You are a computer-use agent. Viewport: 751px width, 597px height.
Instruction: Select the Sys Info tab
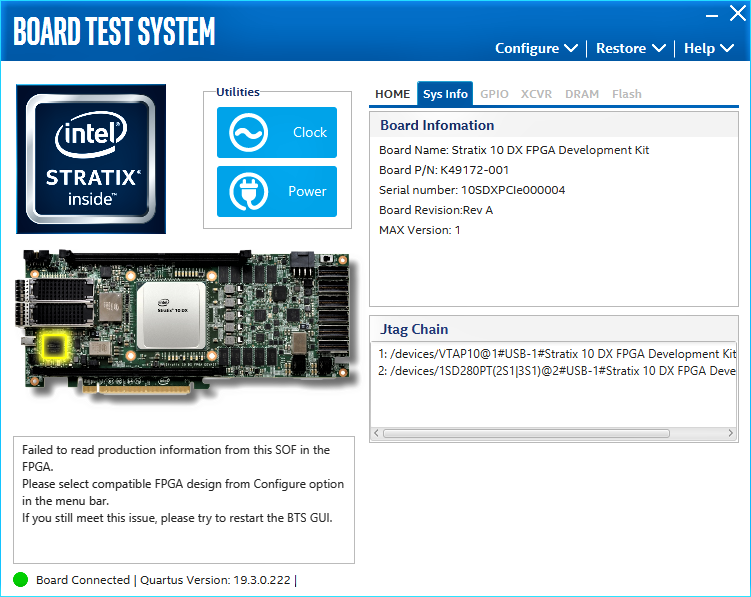[445, 94]
